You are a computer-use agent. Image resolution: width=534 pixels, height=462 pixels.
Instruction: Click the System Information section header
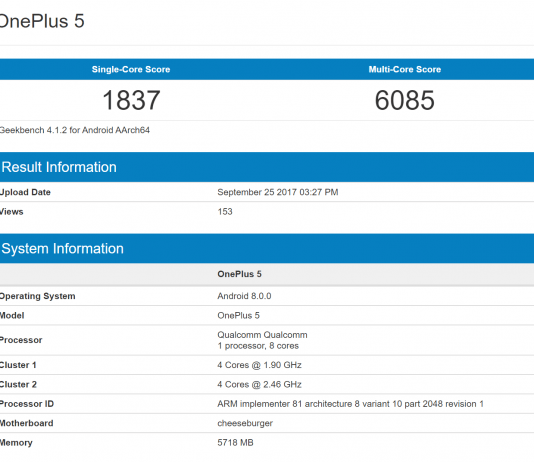coord(62,249)
